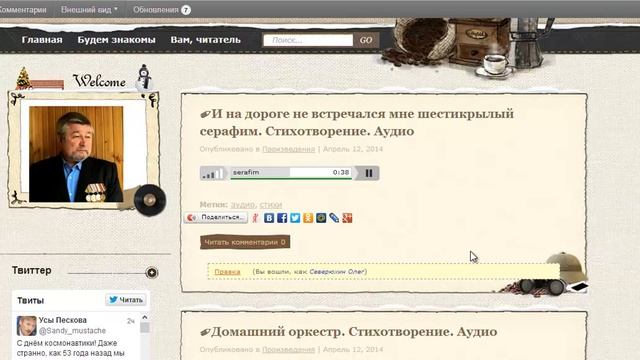Open Внешний вид admin bar dropdown

click(x=89, y=9)
